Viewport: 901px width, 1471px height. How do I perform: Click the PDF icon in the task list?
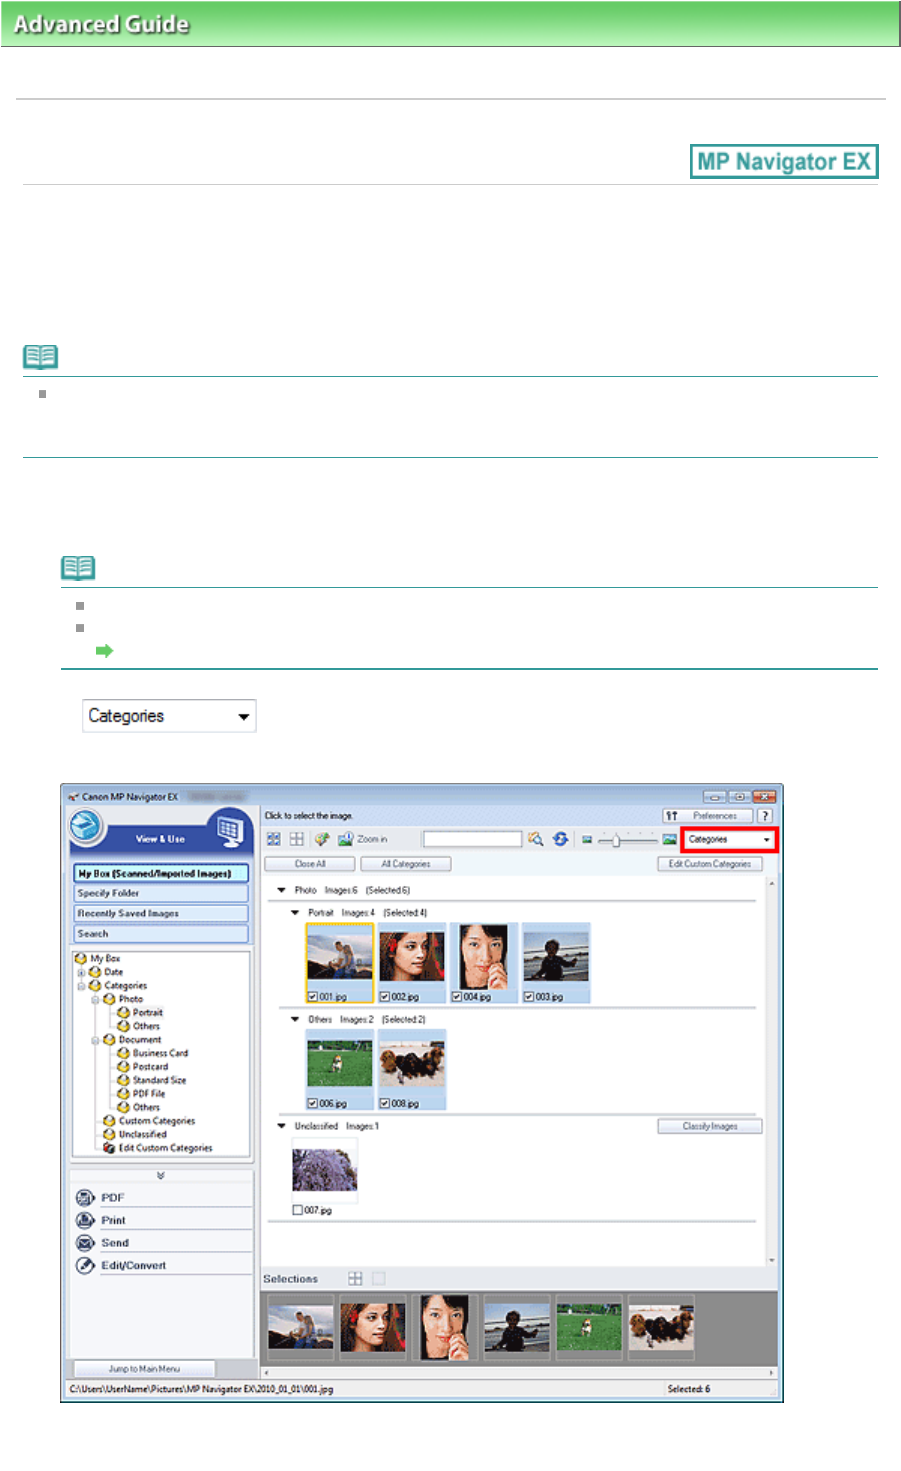click(x=85, y=1197)
